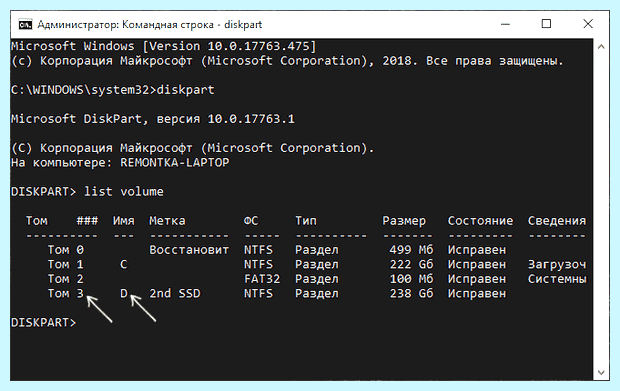Click the final empty 'DISKPART>' prompt

[43, 323]
